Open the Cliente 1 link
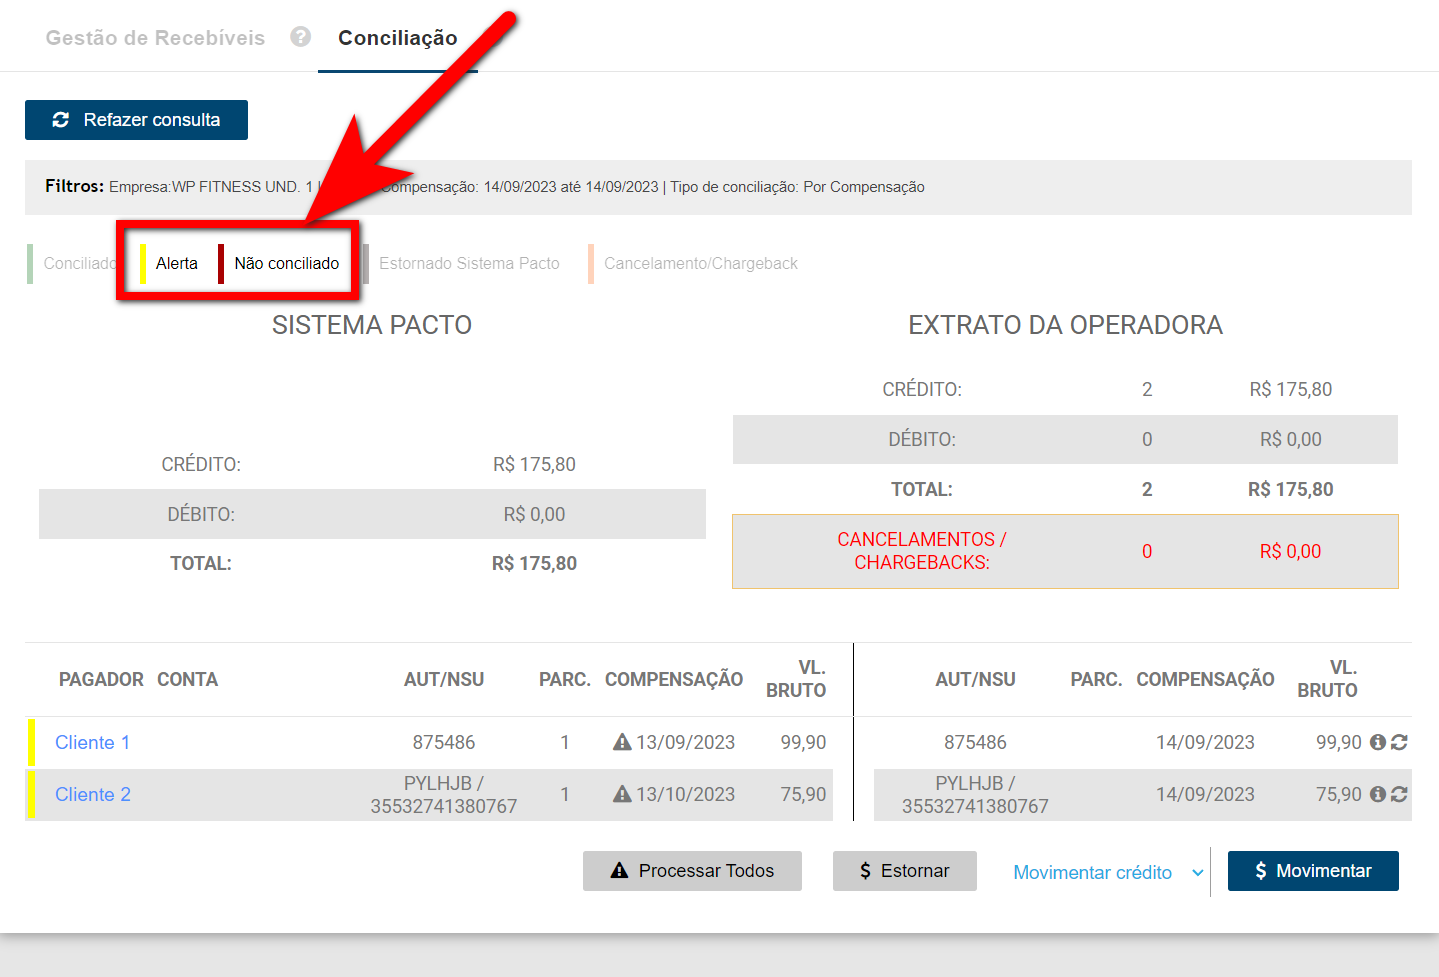Image resolution: width=1439 pixels, height=977 pixels. [x=92, y=742]
